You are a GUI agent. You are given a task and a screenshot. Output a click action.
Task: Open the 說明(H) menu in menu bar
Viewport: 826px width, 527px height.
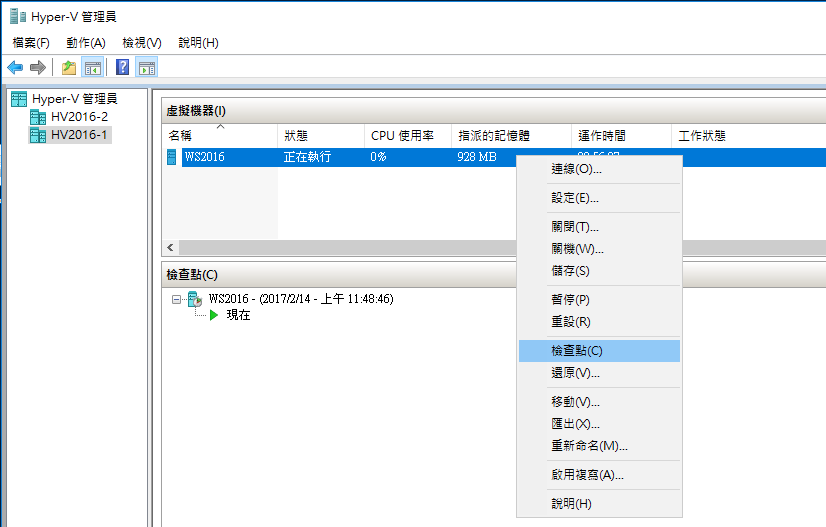[x=199, y=43]
